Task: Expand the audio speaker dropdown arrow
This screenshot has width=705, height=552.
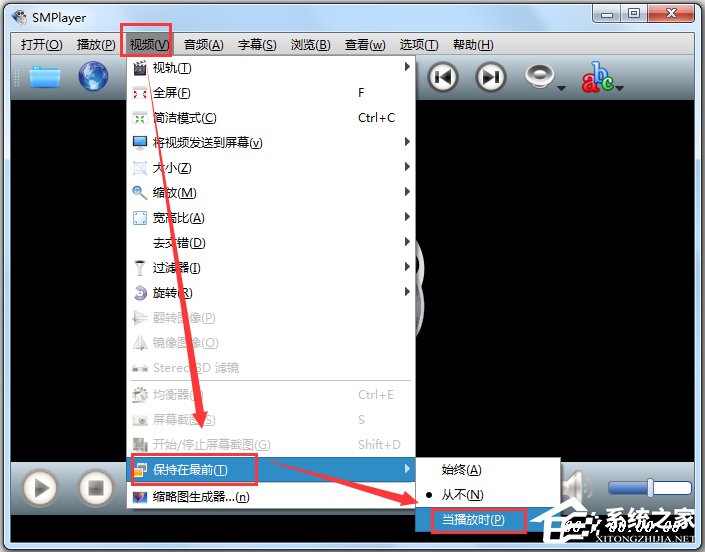Action: pyautogui.click(x=562, y=88)
